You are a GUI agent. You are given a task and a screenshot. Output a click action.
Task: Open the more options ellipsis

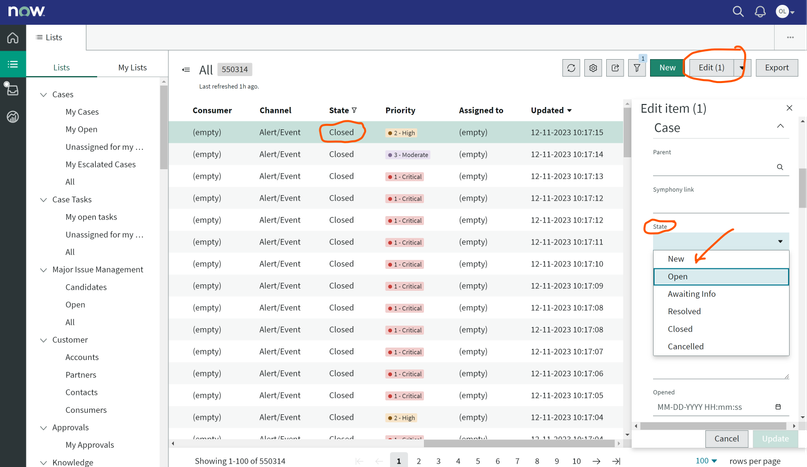[x=791, y=38]
